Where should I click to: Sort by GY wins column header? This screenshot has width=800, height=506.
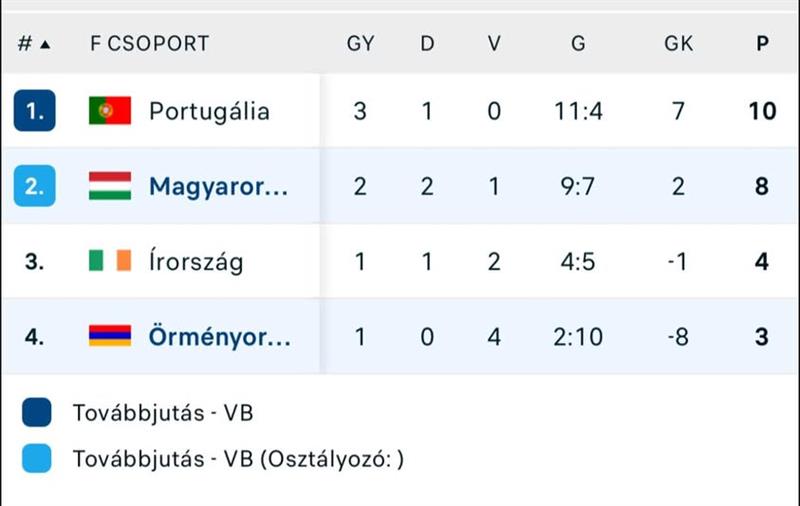point(360,44)
